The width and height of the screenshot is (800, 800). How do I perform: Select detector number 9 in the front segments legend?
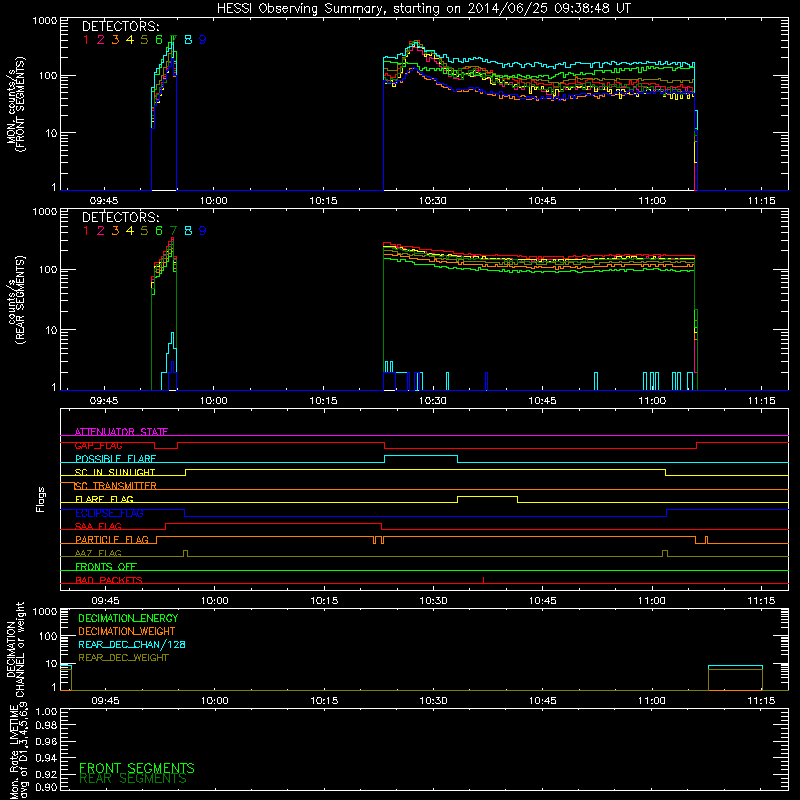pyautogui.click(x=203, y=40)
